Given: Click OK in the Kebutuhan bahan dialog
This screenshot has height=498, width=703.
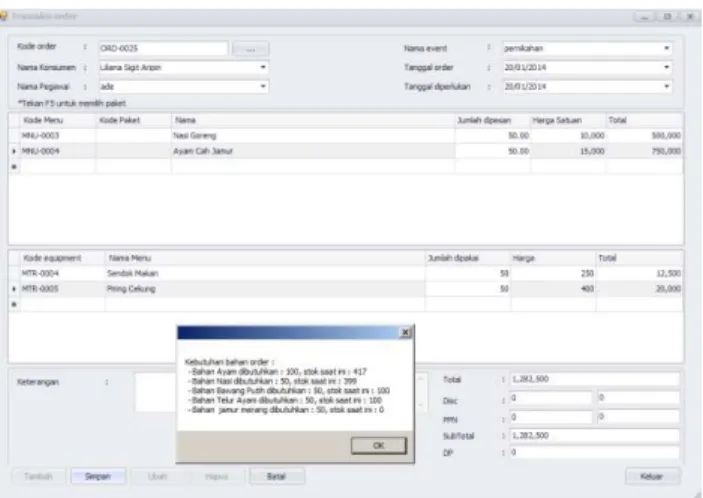Looking at the screenshot, I should click(x=378, y=445).
